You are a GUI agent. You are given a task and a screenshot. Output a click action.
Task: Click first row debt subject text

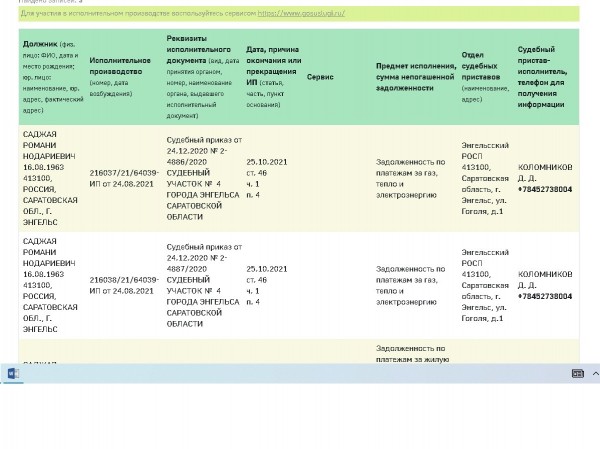[x=411, y=178]
